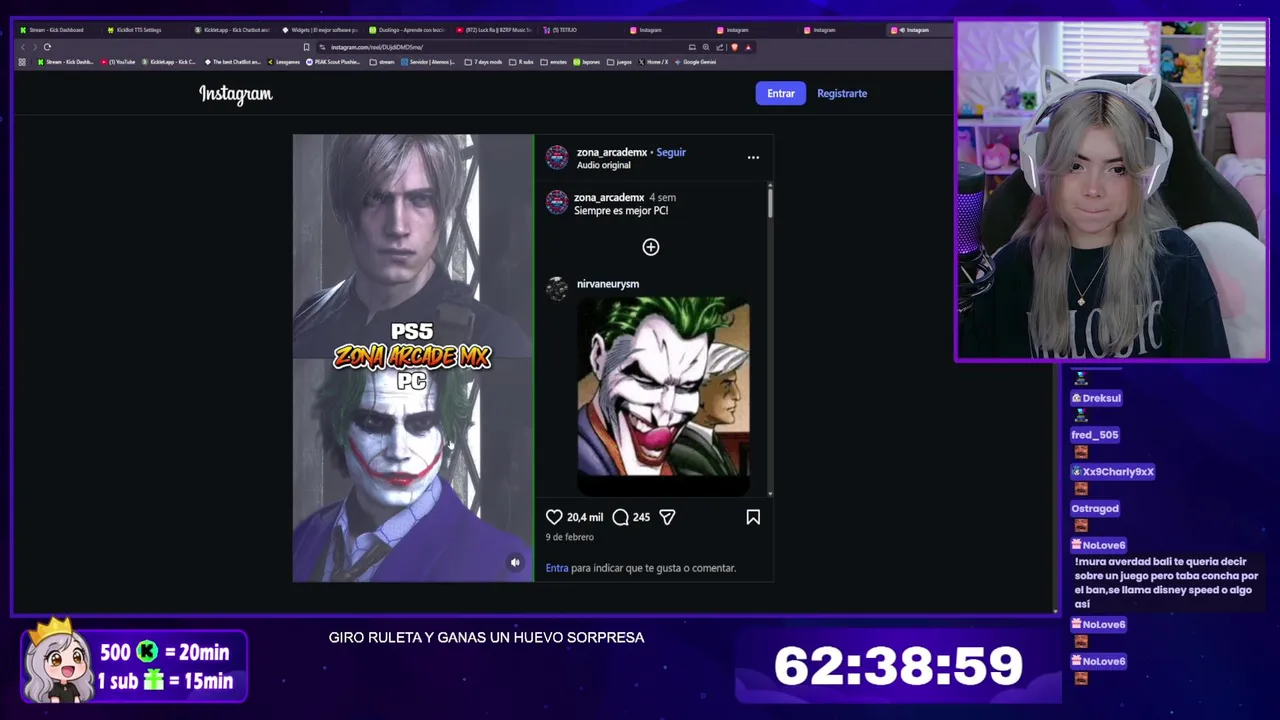Screen dimensions: 1280x720
Task: Click the Instagram logo
Action: coord(235,94)
